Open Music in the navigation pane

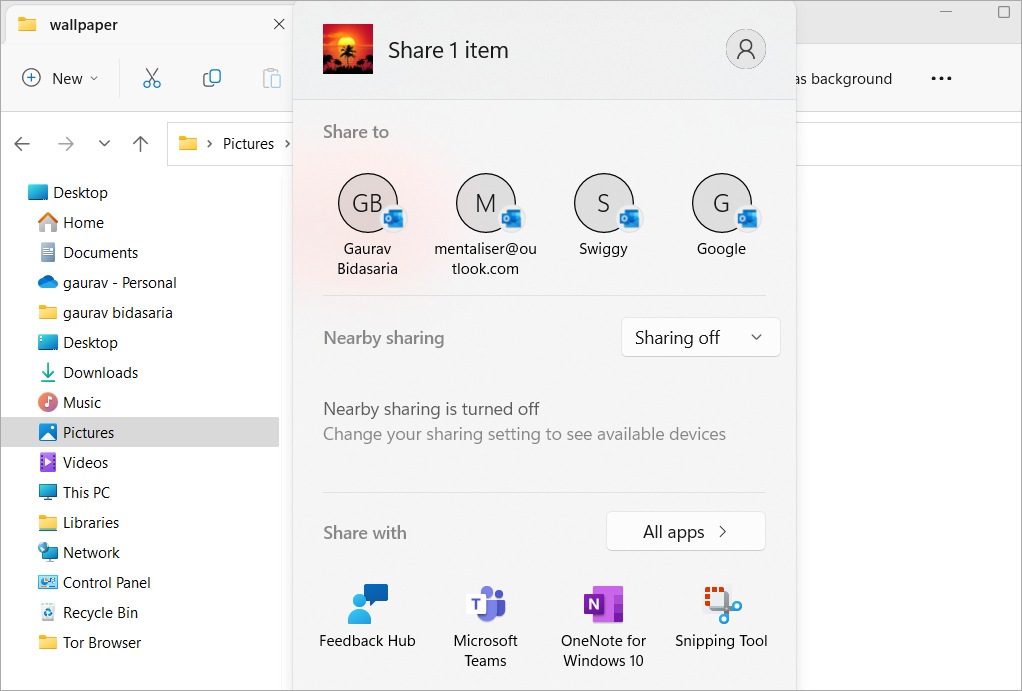70,402
